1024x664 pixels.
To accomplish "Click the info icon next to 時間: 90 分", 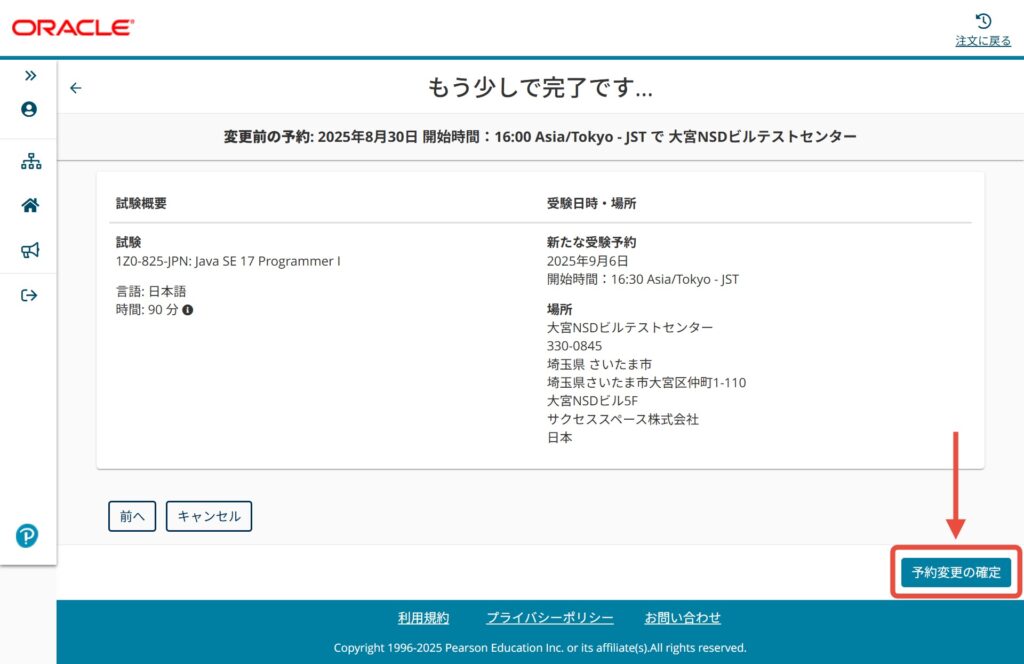I will (x=187, y=310).
